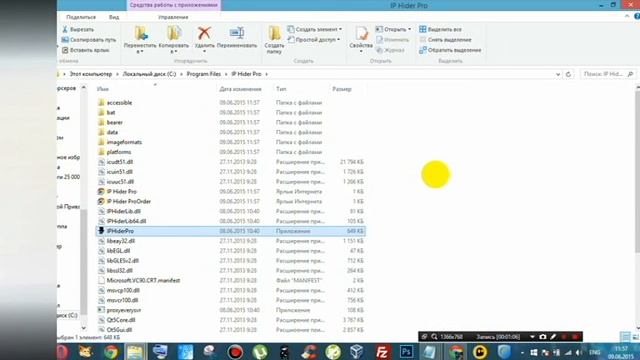Click the File Explorer taskbar icon
Image resolution: width=640 pixels, height=360 pixels.
click(x=135, y=352)
